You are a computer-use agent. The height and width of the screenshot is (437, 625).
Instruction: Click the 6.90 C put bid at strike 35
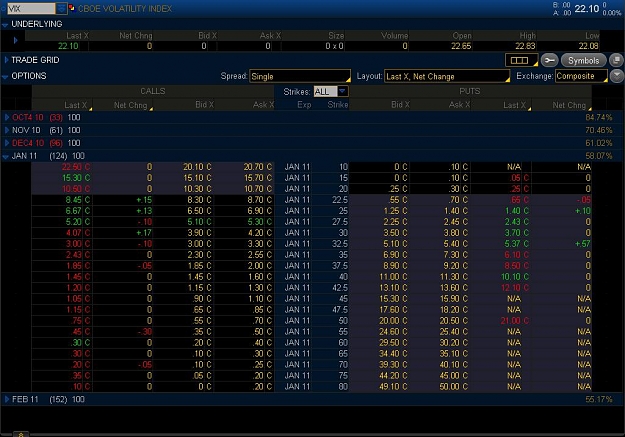[395, 254]
